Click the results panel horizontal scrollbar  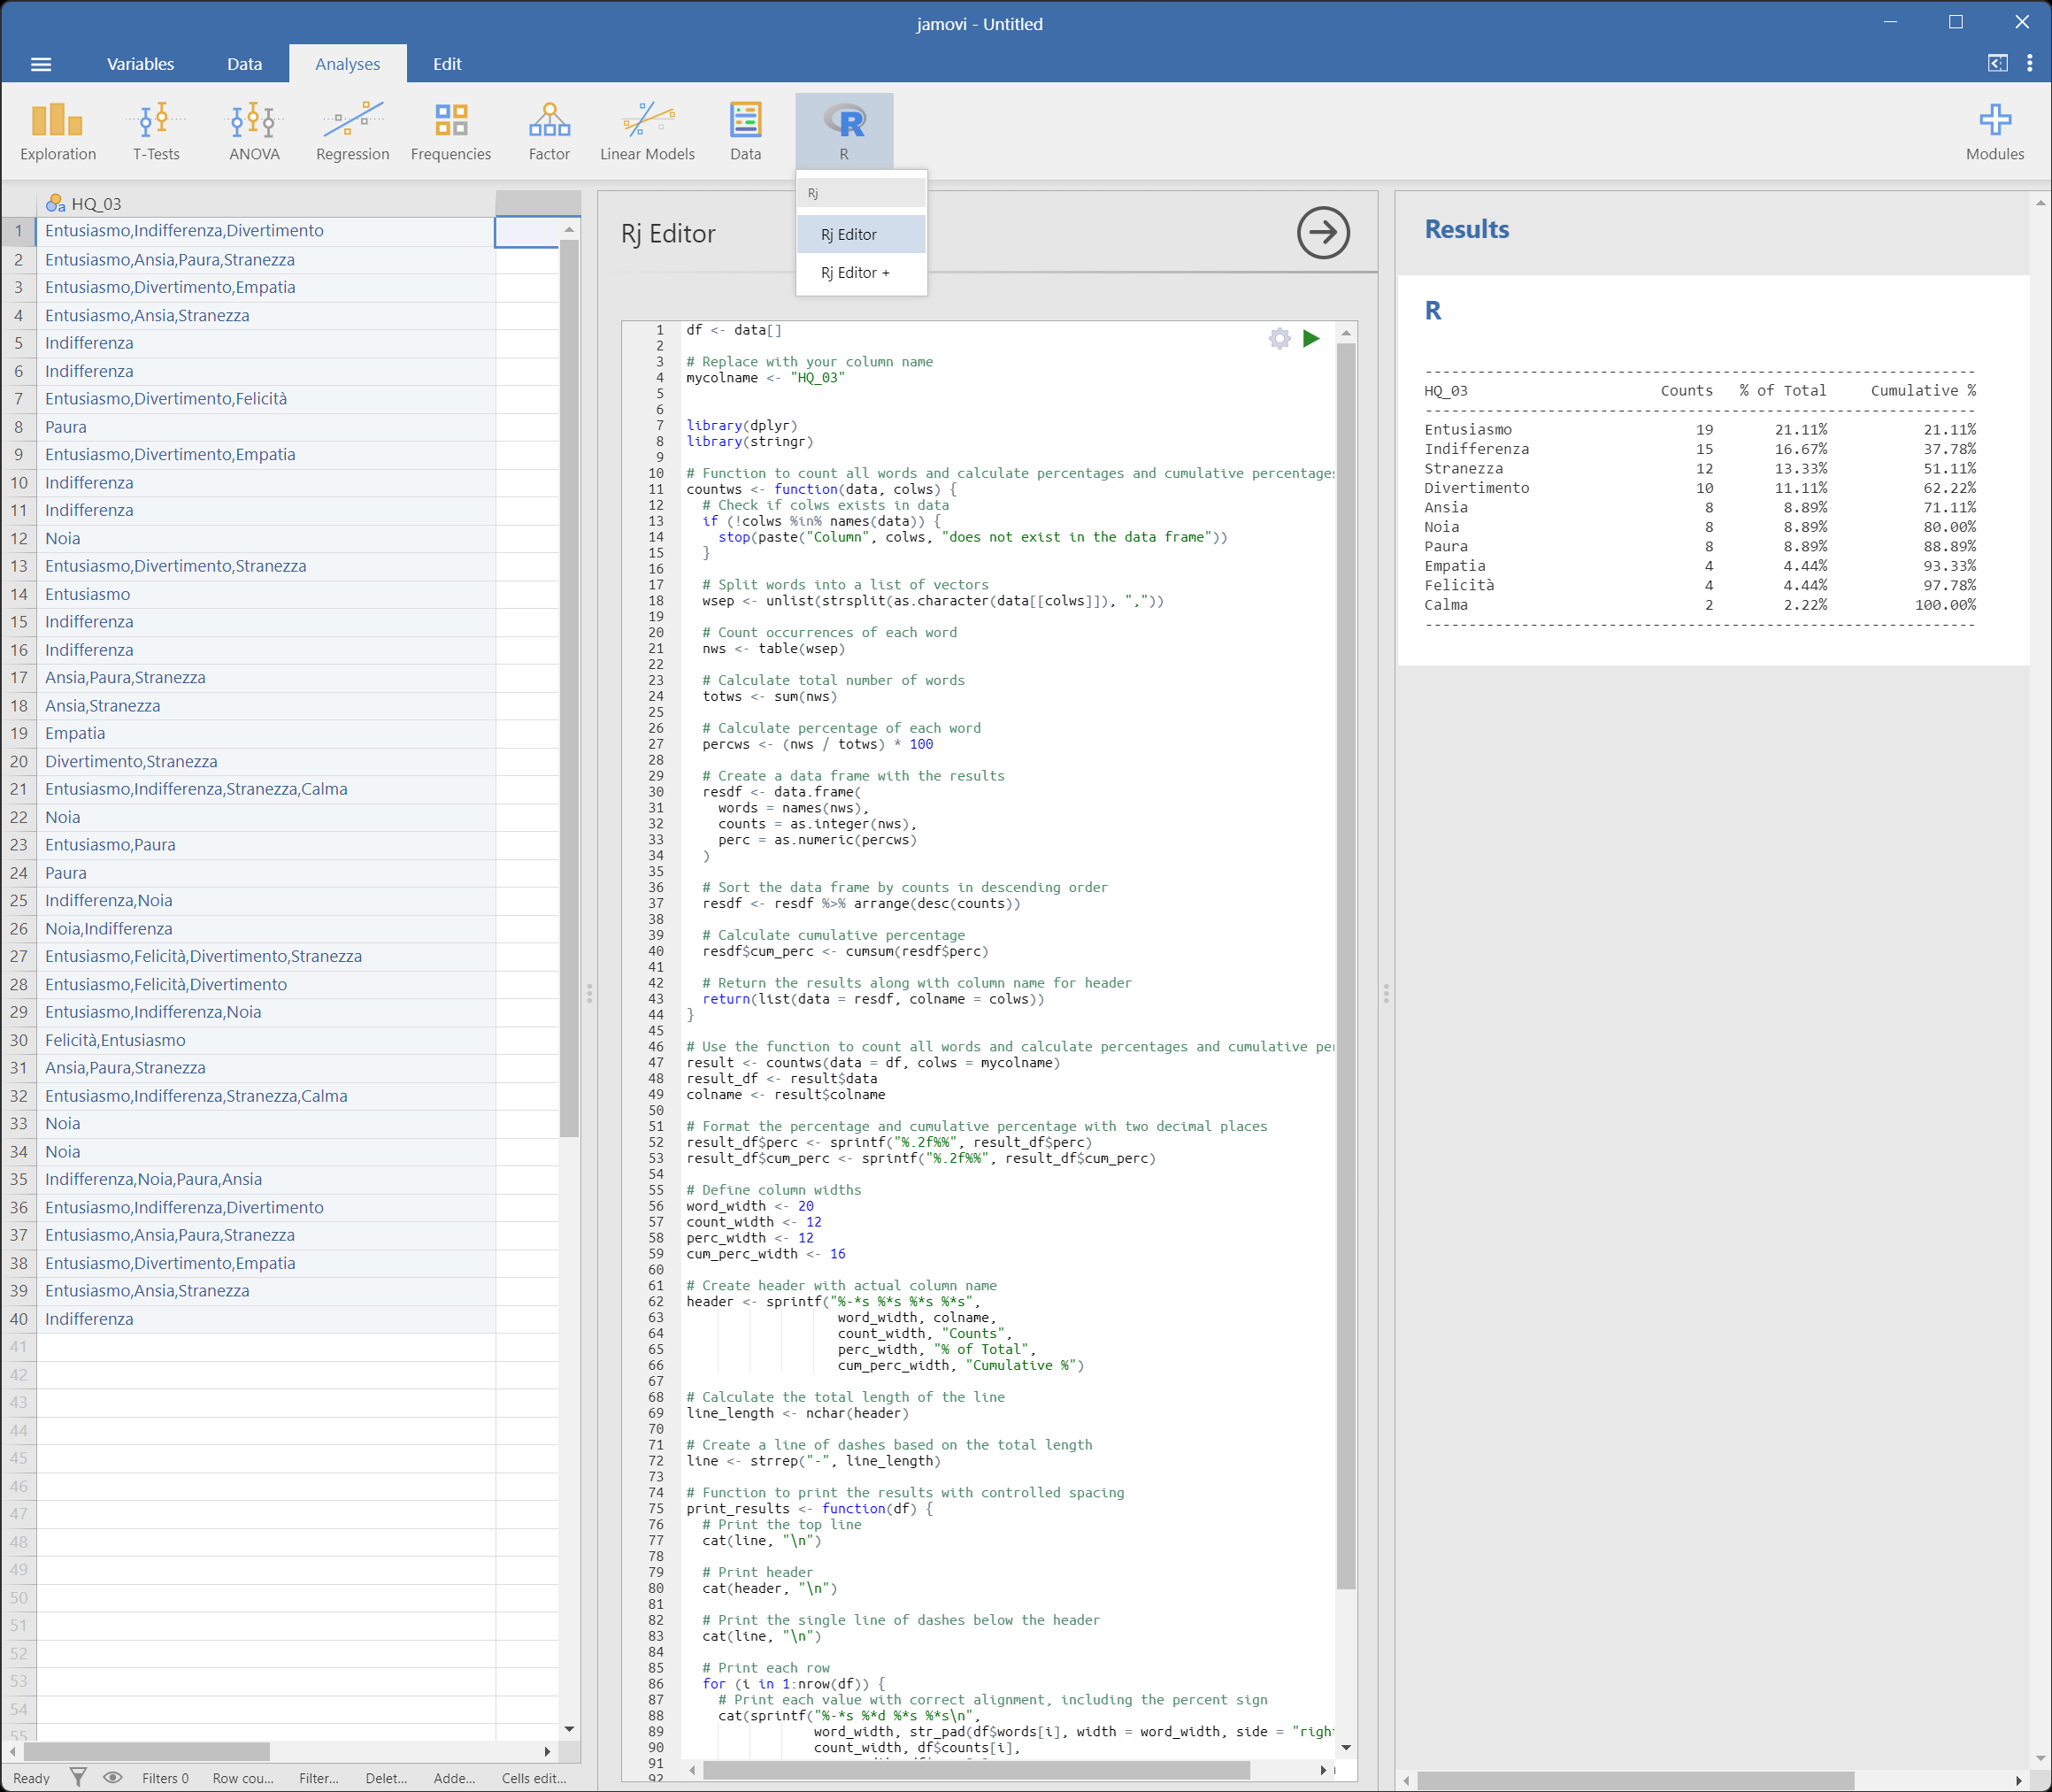(x=1635, y=1781)
